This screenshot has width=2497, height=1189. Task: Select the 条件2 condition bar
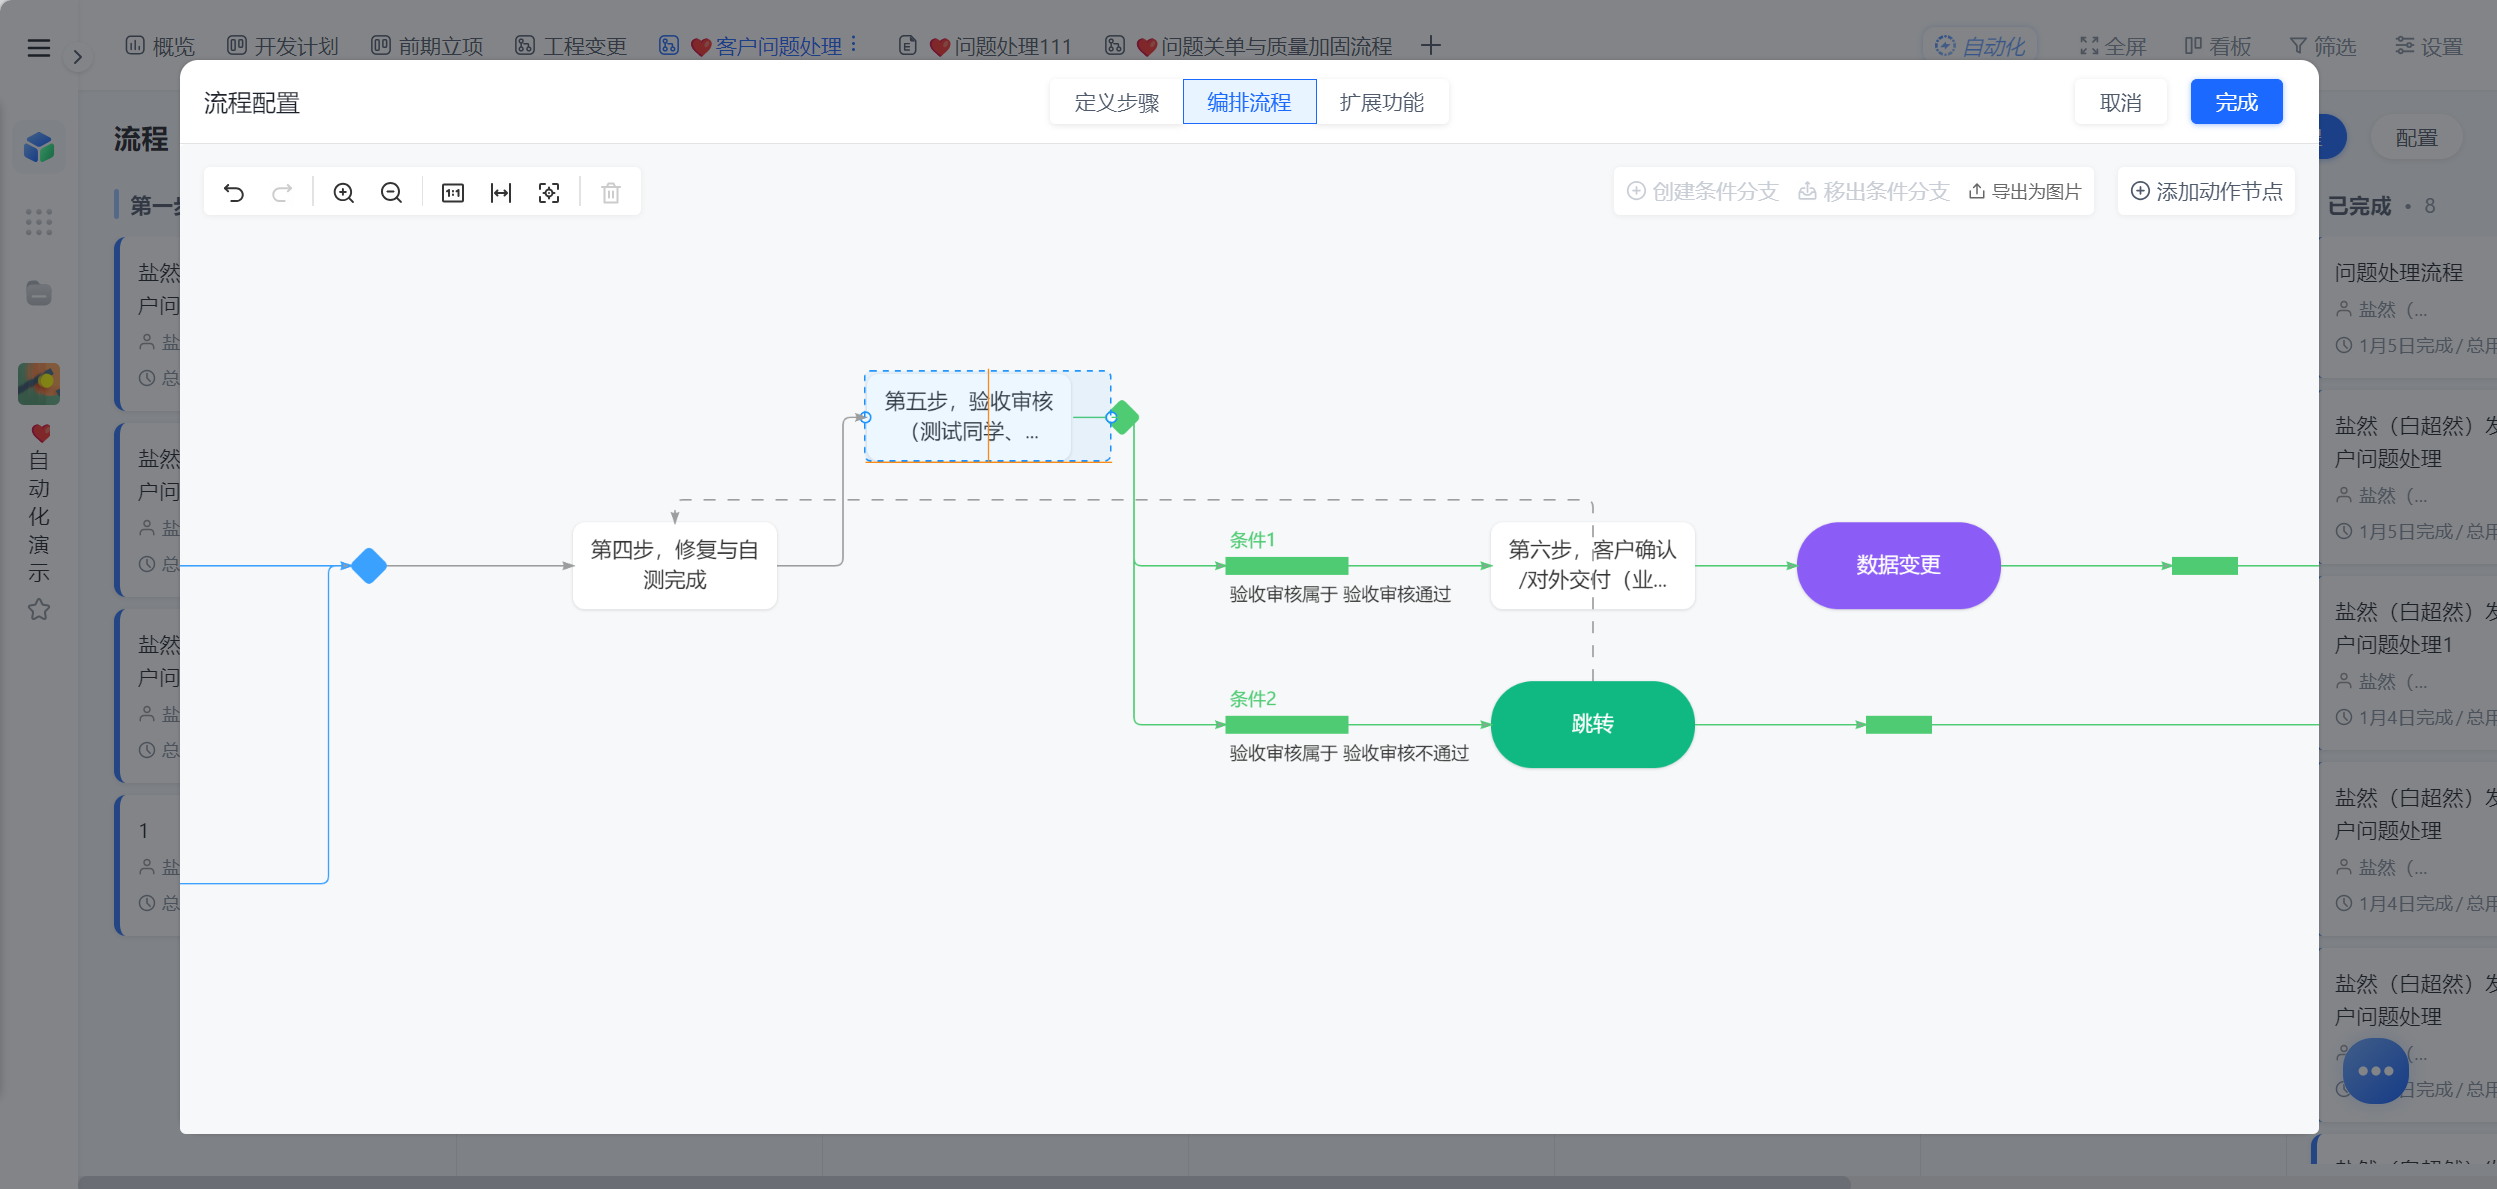coord(1287,725)
